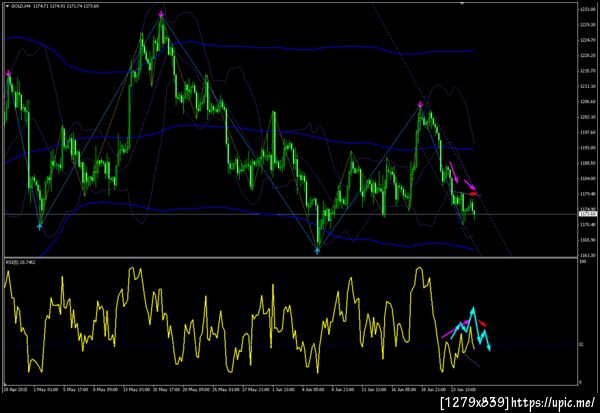Click the RSI(5) indicator label
600x413 pixels.
(21, 262)
